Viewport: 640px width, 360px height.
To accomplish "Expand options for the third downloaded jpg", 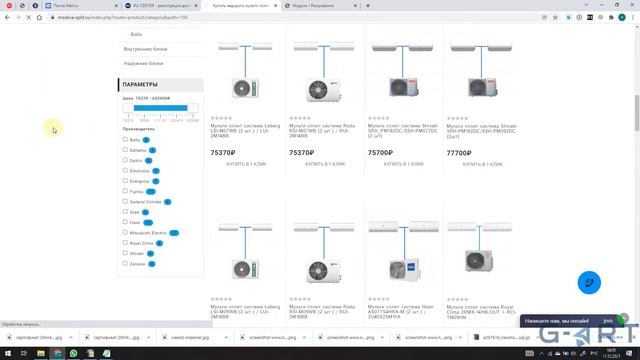I will pos(226,338).
